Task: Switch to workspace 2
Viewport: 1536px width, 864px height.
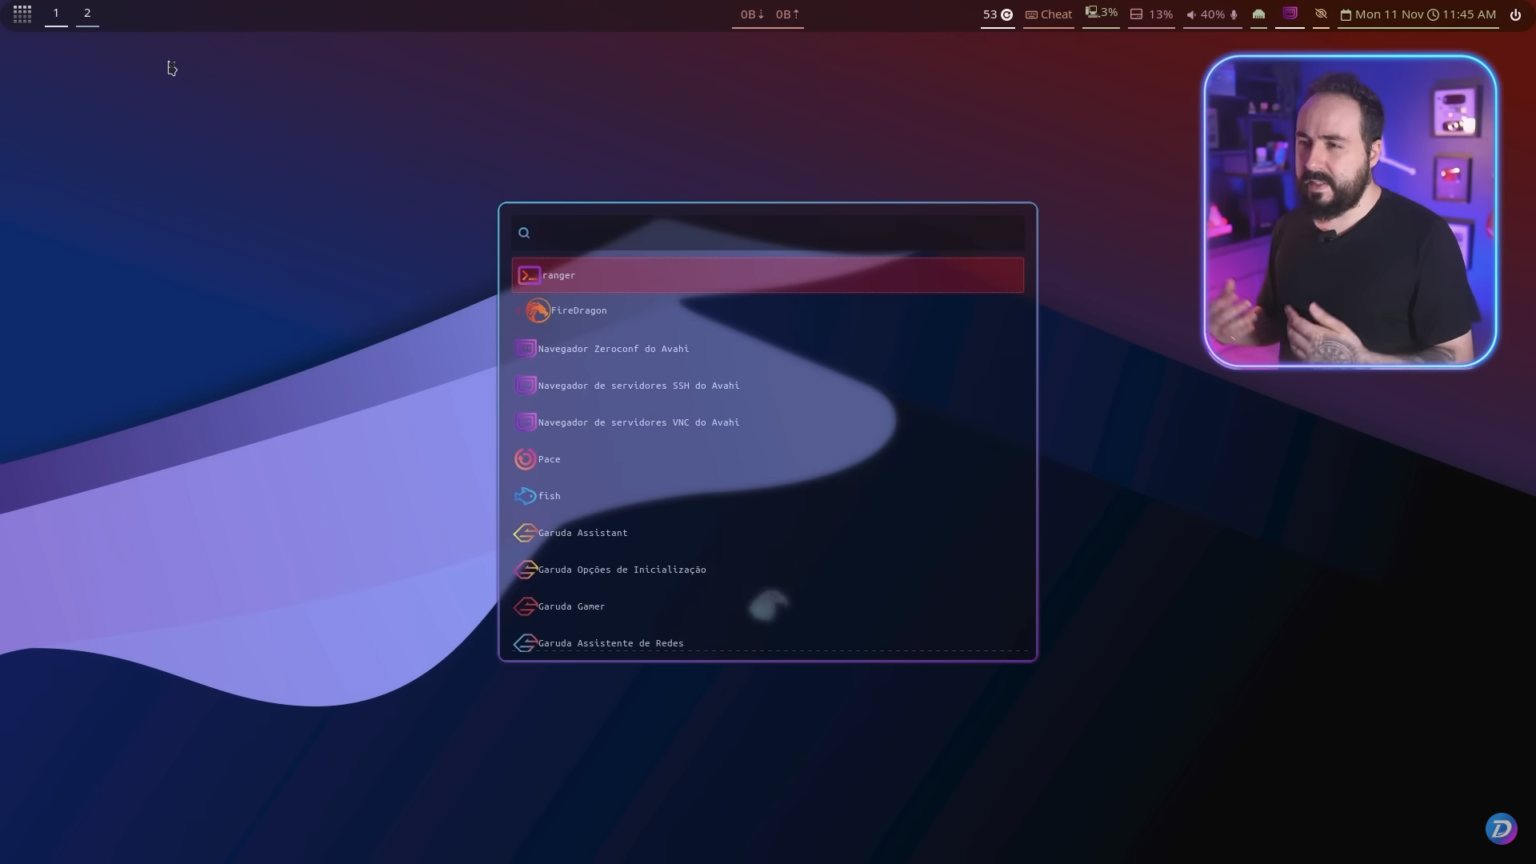Action: click(87, 13)
